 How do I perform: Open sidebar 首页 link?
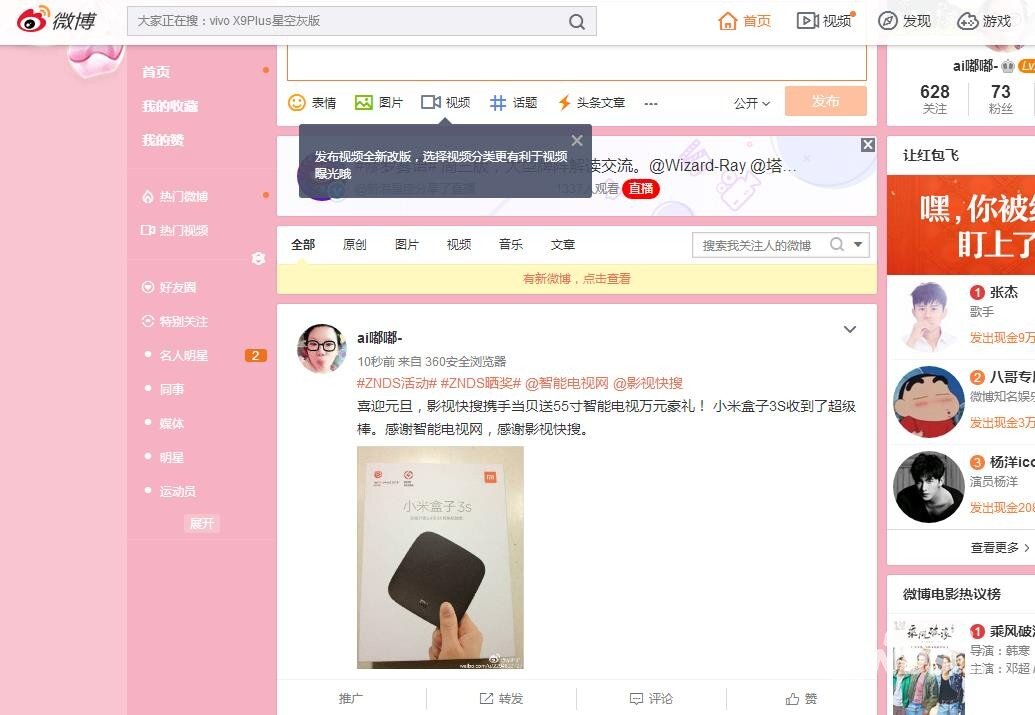tap(156, 72)
